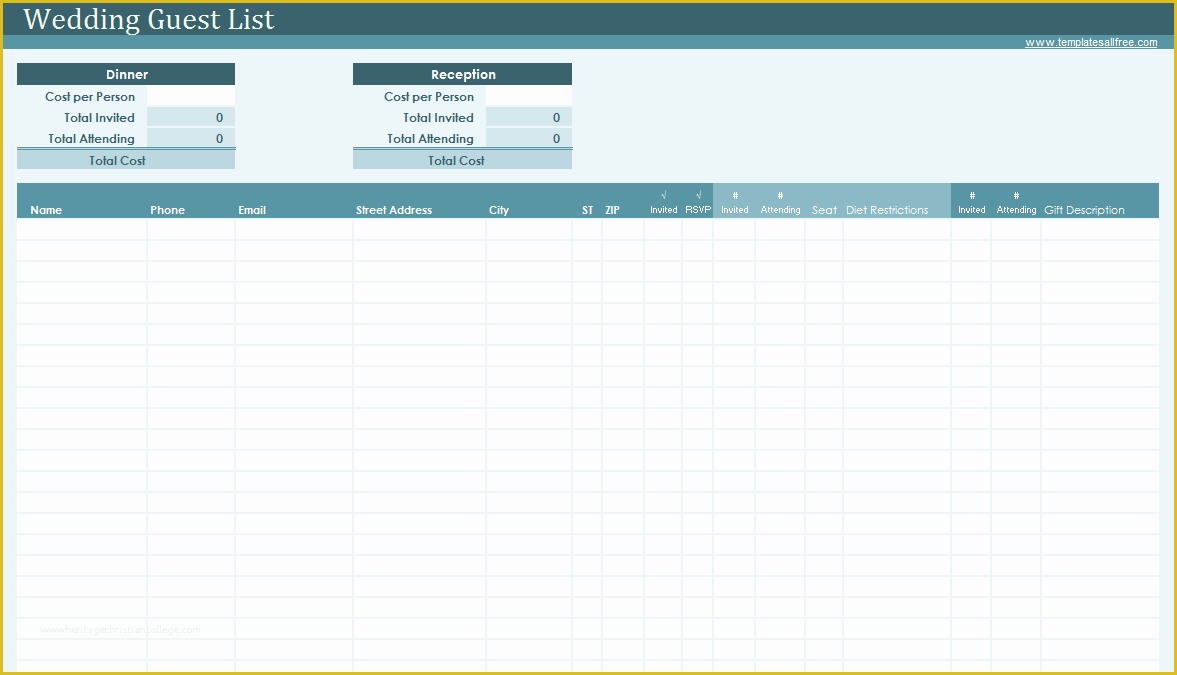Select the Reception Total Cost row
The image size is (1177, 675).
coord(462,160)
